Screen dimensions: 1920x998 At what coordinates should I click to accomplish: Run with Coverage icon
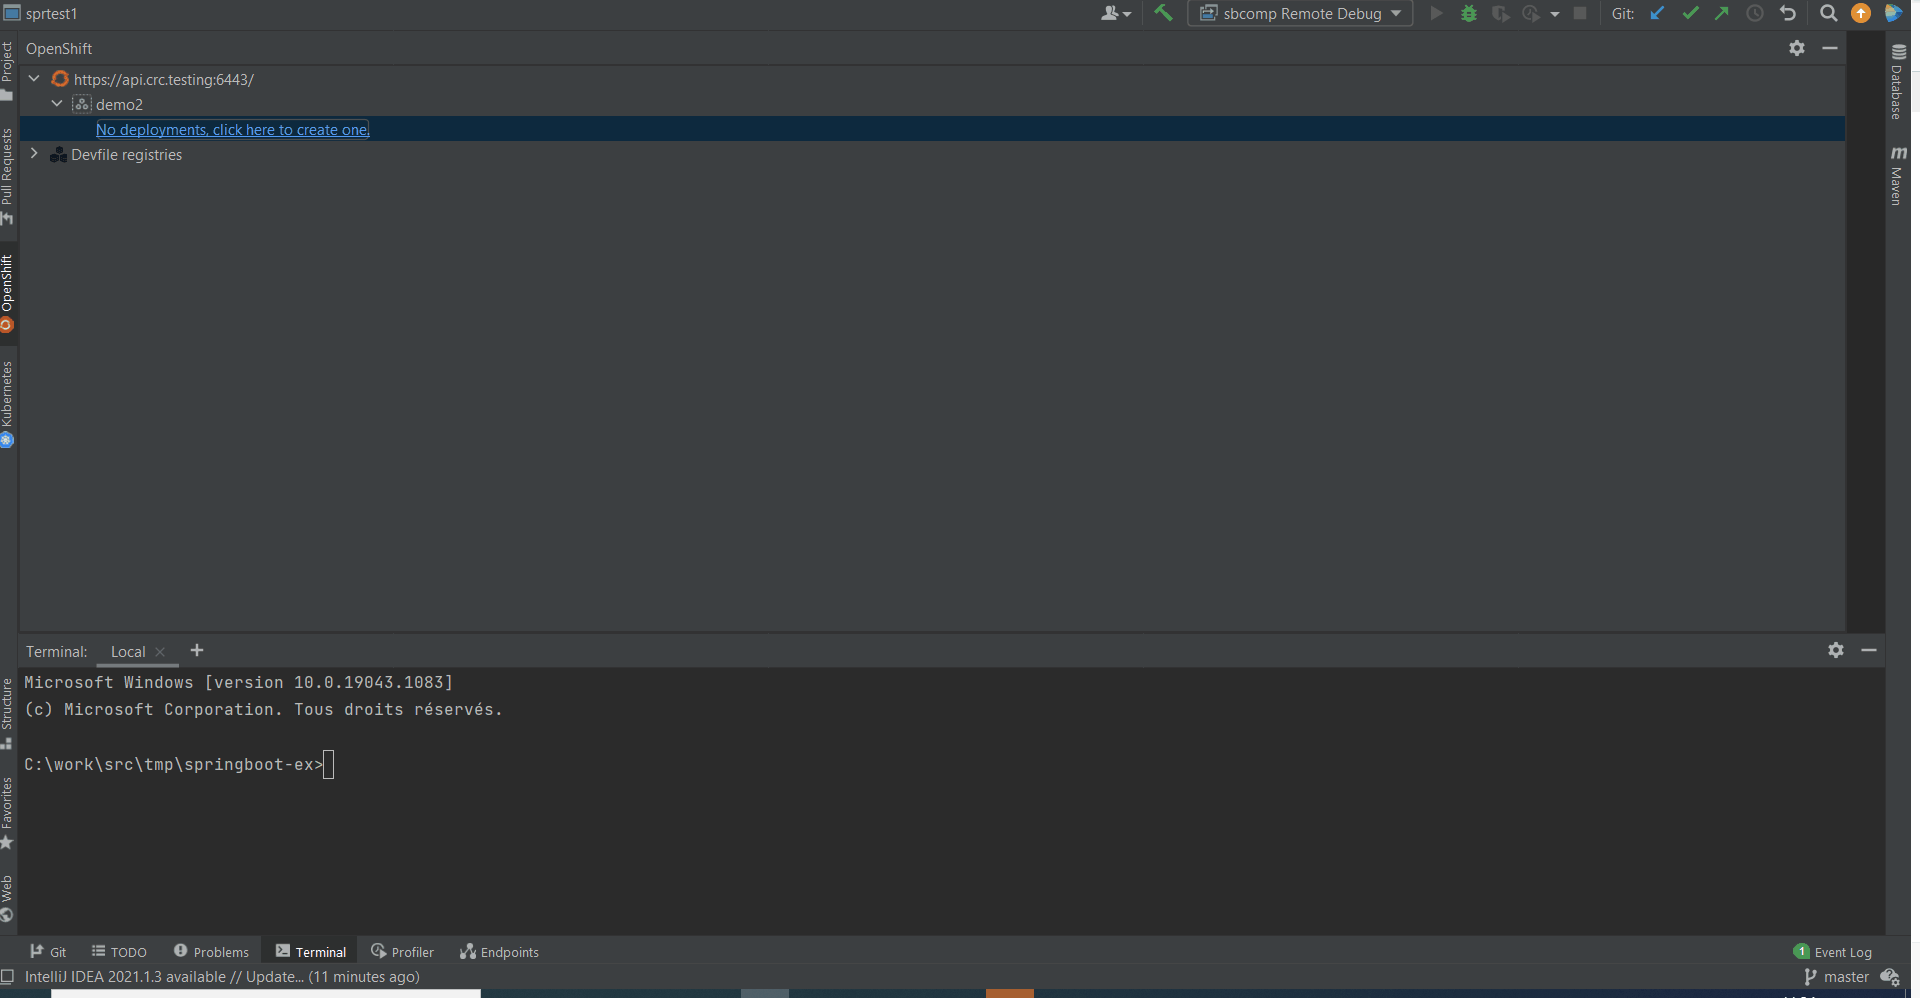1500,14
